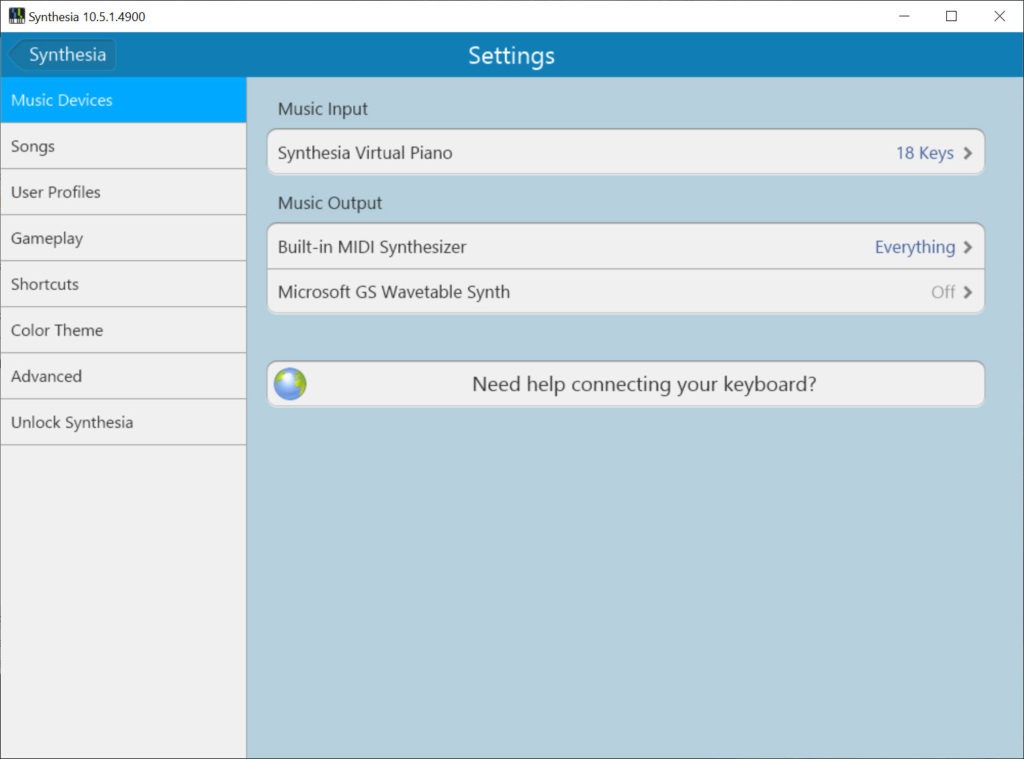Show the Shortcuts settings
Image resolution: width=1024 pixels, height=759 pixels.
tap(123, 284)
